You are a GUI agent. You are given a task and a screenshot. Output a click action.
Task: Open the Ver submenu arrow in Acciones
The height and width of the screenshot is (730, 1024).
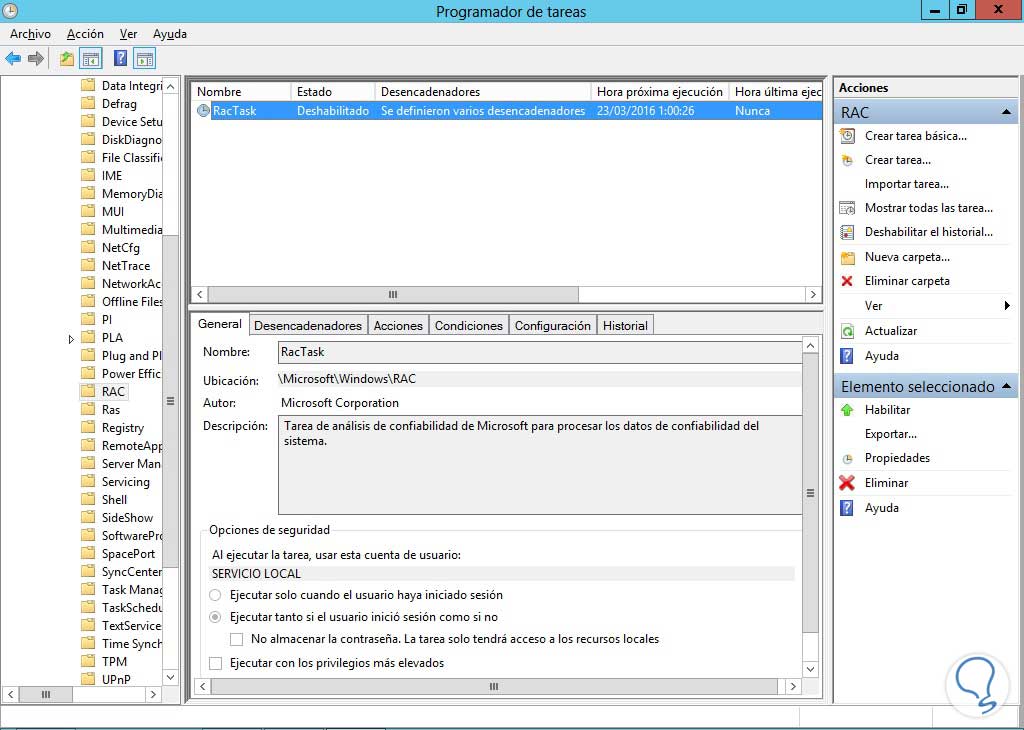1007,306
